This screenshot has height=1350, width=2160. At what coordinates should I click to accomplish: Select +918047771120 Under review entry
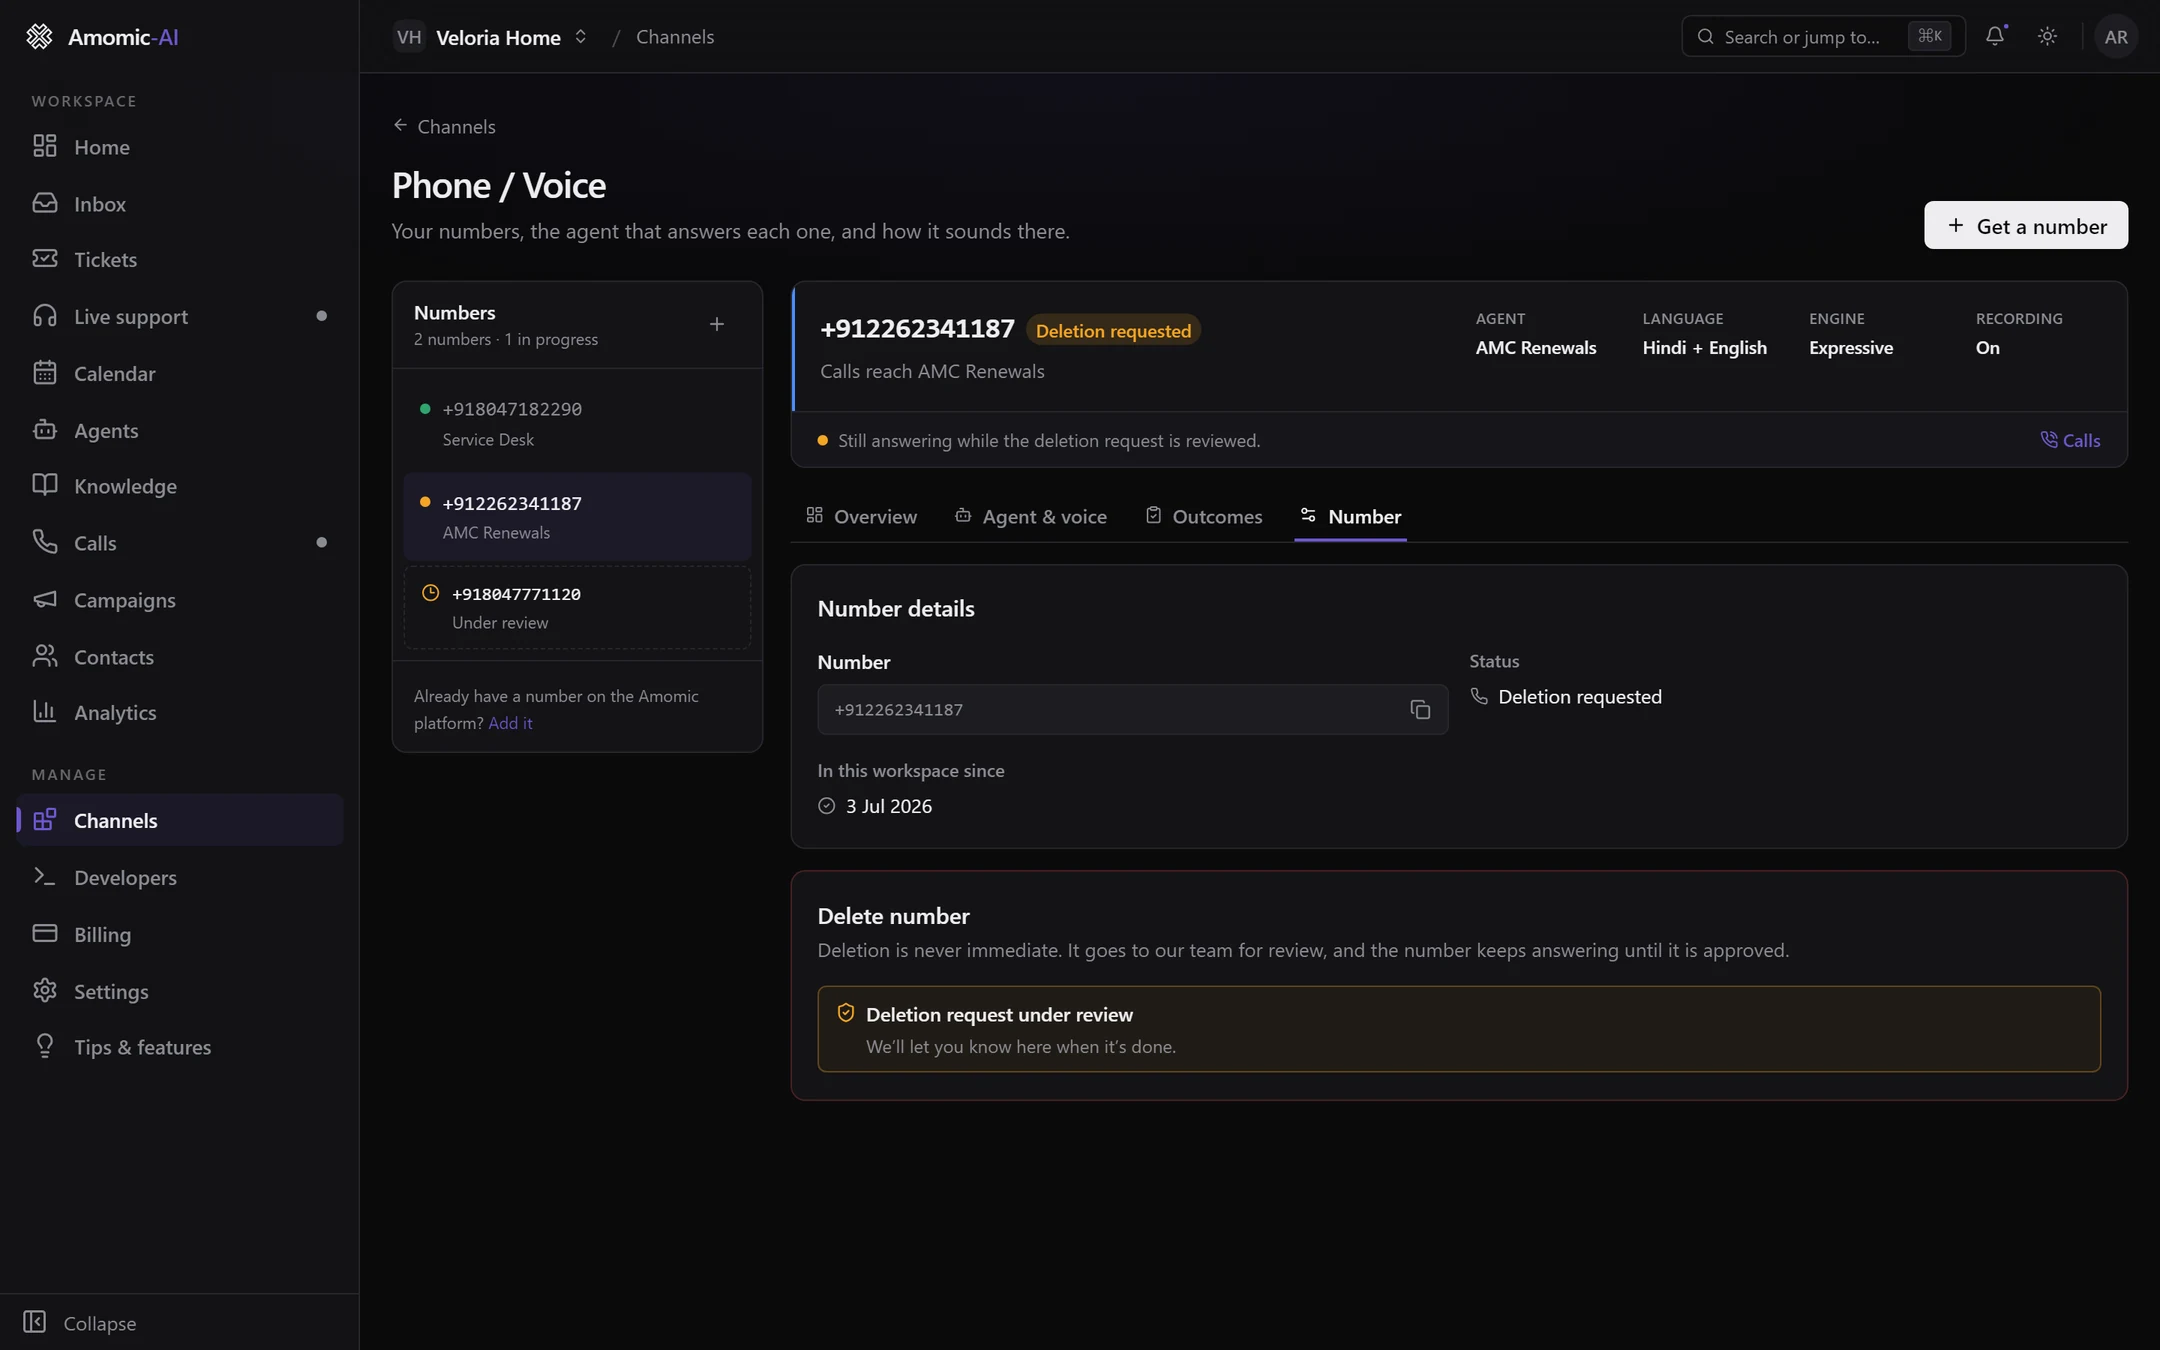(x=577, y=607)
